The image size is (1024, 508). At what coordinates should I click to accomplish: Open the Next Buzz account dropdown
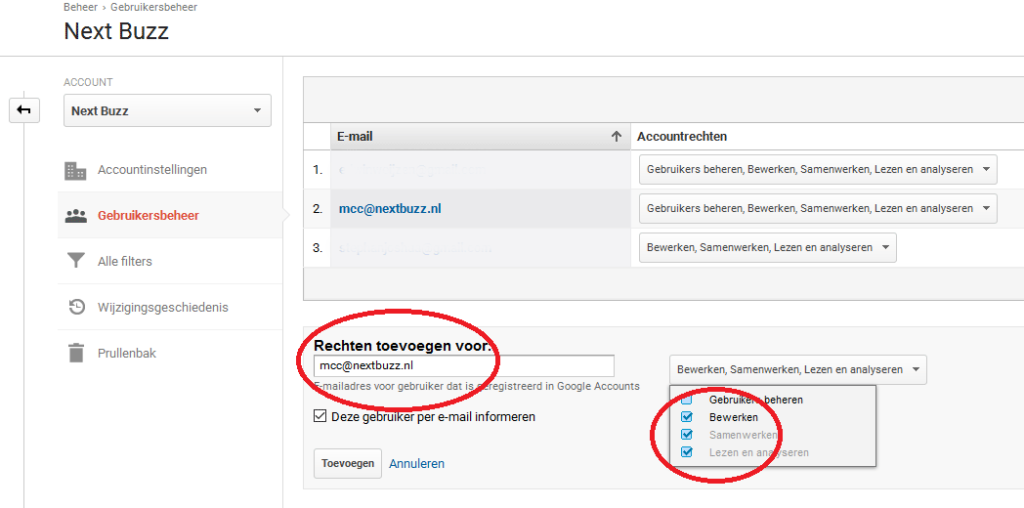(167, 111)
